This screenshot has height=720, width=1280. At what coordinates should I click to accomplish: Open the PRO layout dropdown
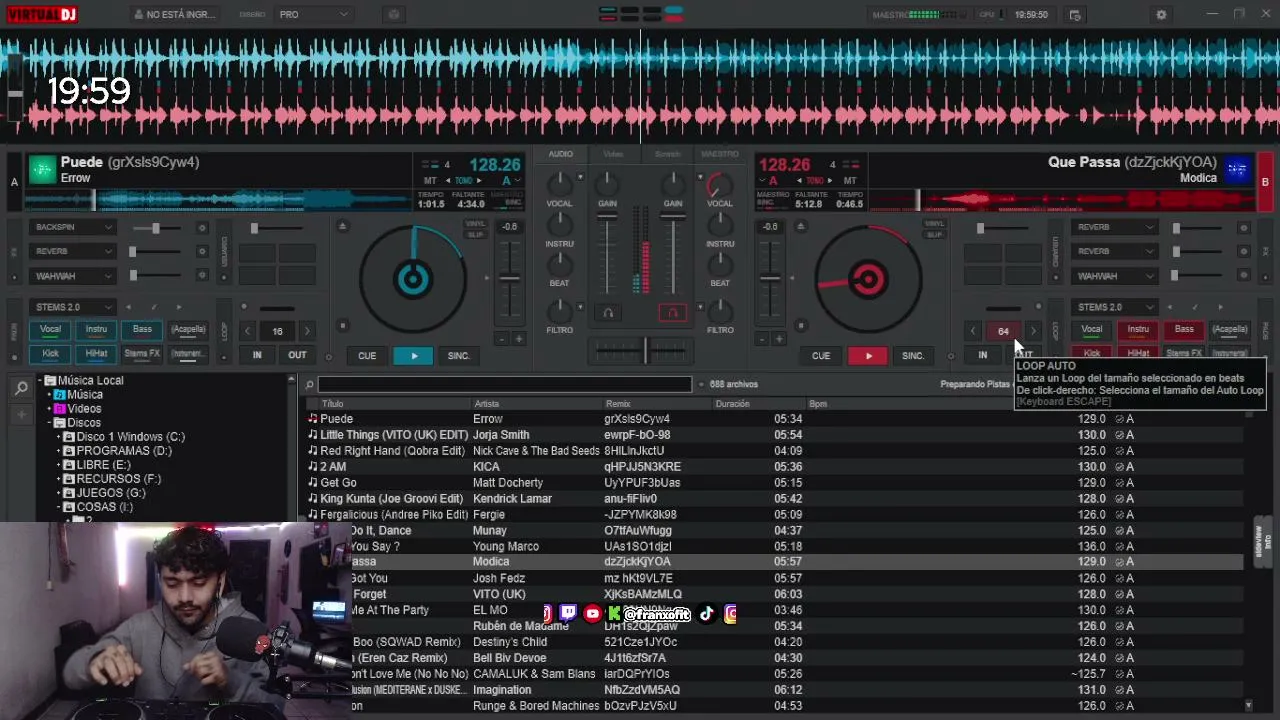click(x=314, y=15)
